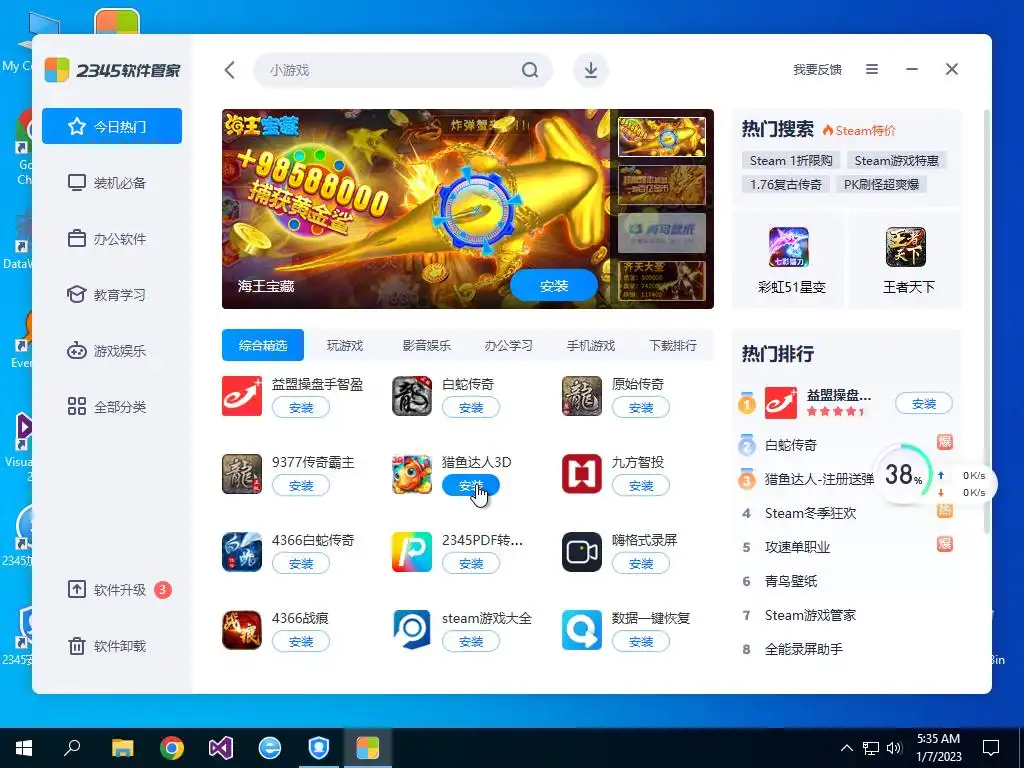The image size is (1024, 768).
Task: Open the 4366白蛇传奇 app icon
Action: pyautogui.click(x=242, y=552)
